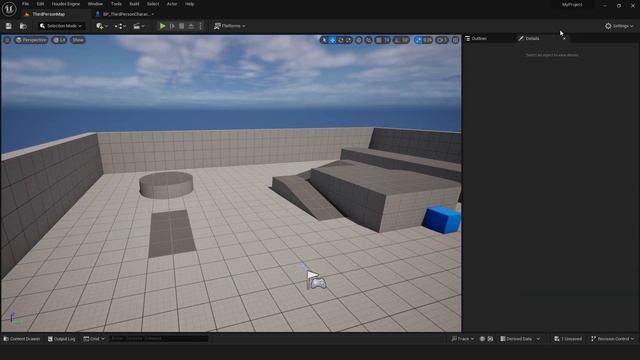Toggle scale snapping in the viewport
640x360 pixels.
(418, 40)
